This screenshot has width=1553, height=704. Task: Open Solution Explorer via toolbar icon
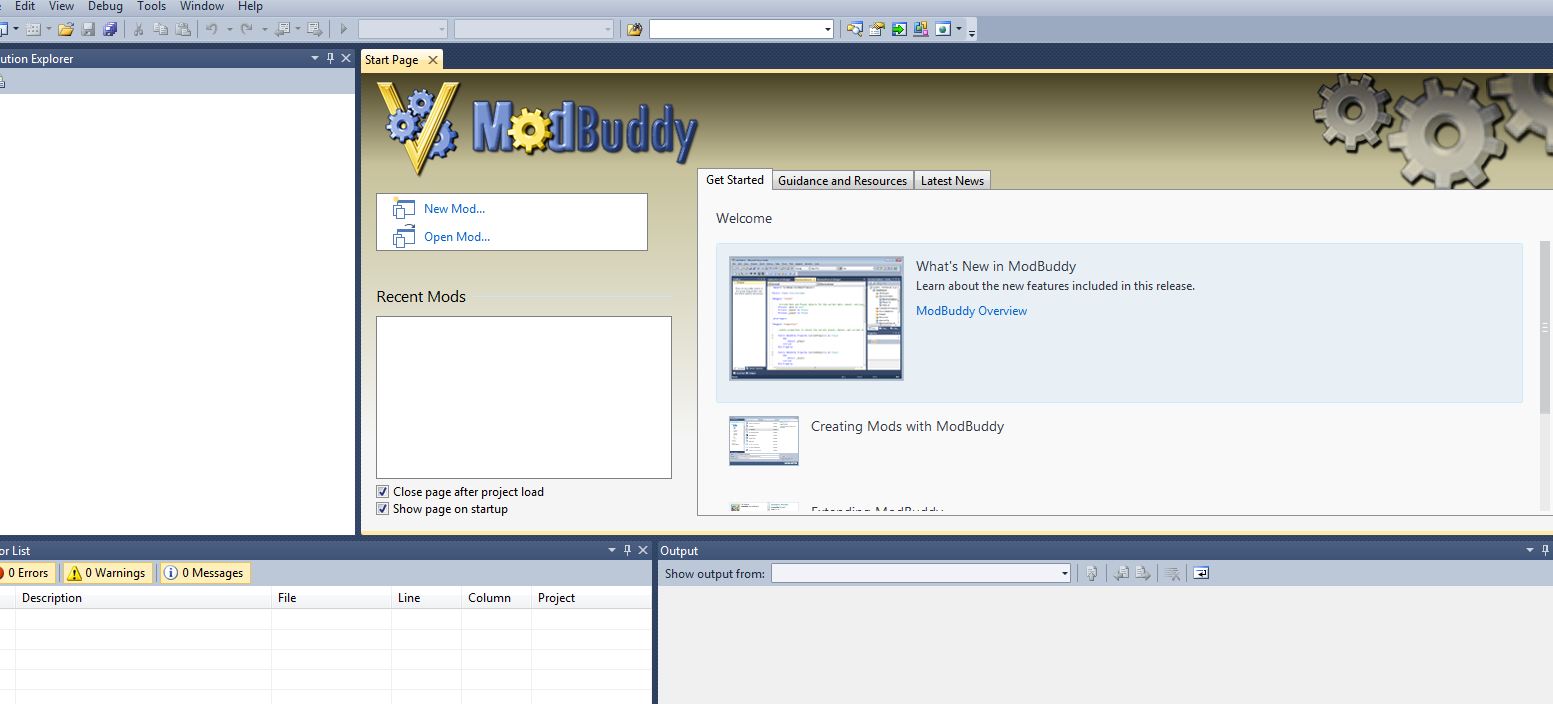click(x=855, y=29)
